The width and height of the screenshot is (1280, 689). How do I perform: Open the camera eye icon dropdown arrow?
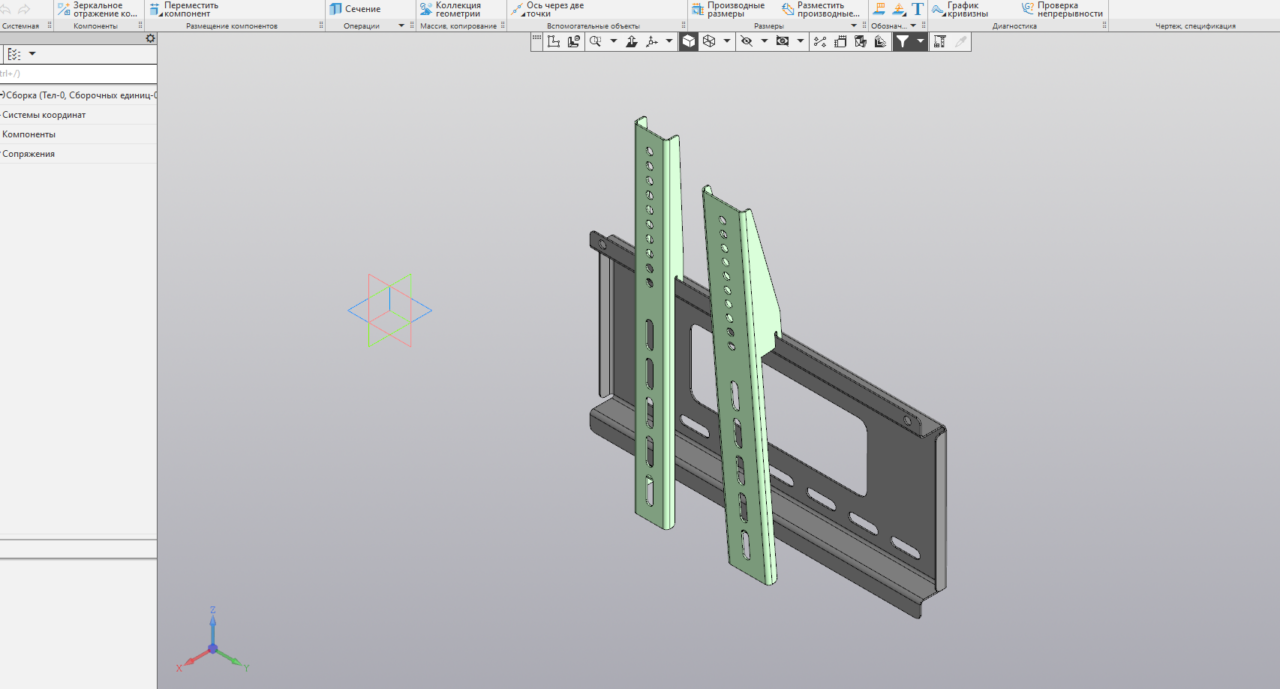(800, 41)
